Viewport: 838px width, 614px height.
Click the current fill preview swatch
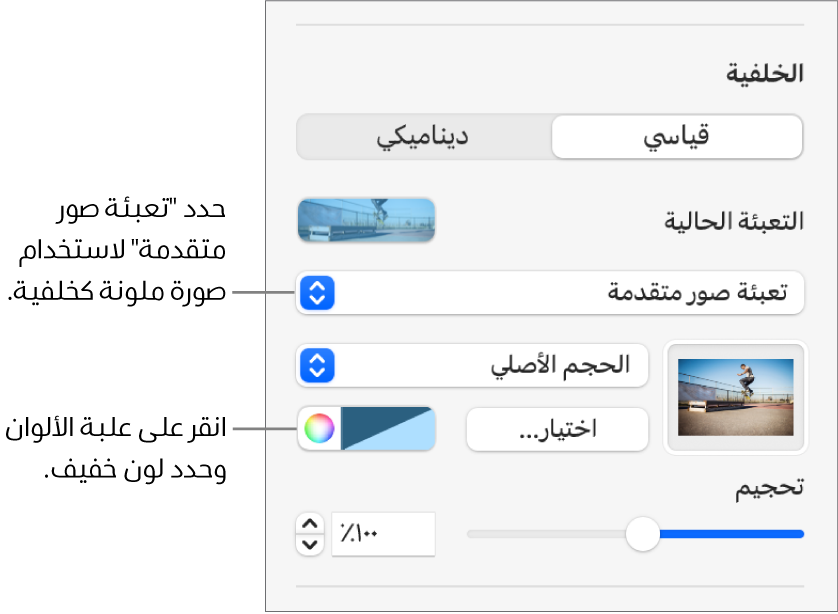366,220
